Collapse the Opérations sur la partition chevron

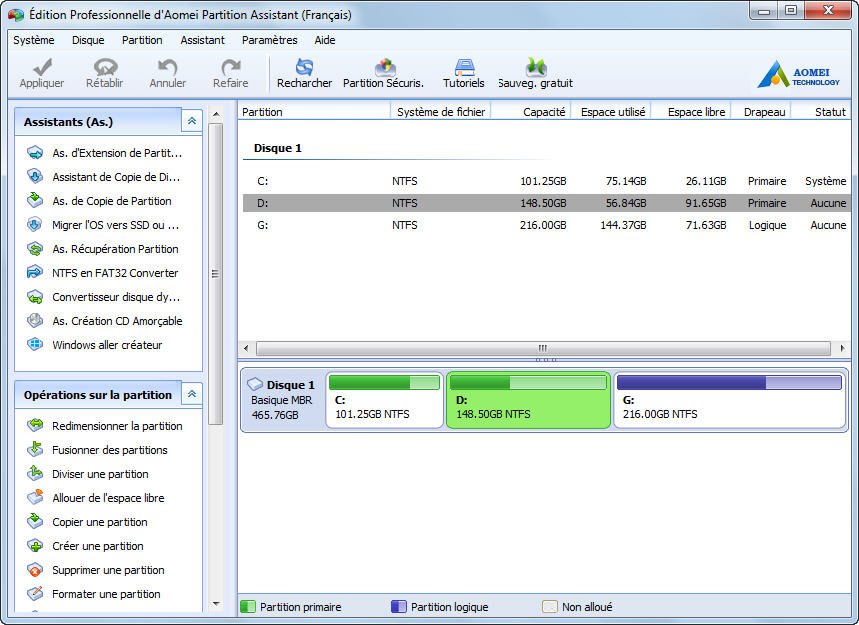click(x=192, y=394)
